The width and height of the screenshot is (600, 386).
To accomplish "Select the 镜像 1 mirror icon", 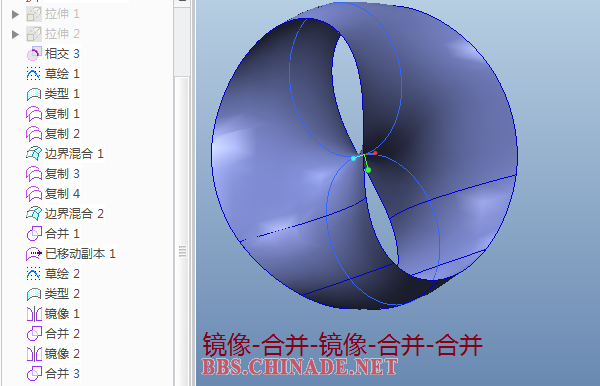I will 34,314.
